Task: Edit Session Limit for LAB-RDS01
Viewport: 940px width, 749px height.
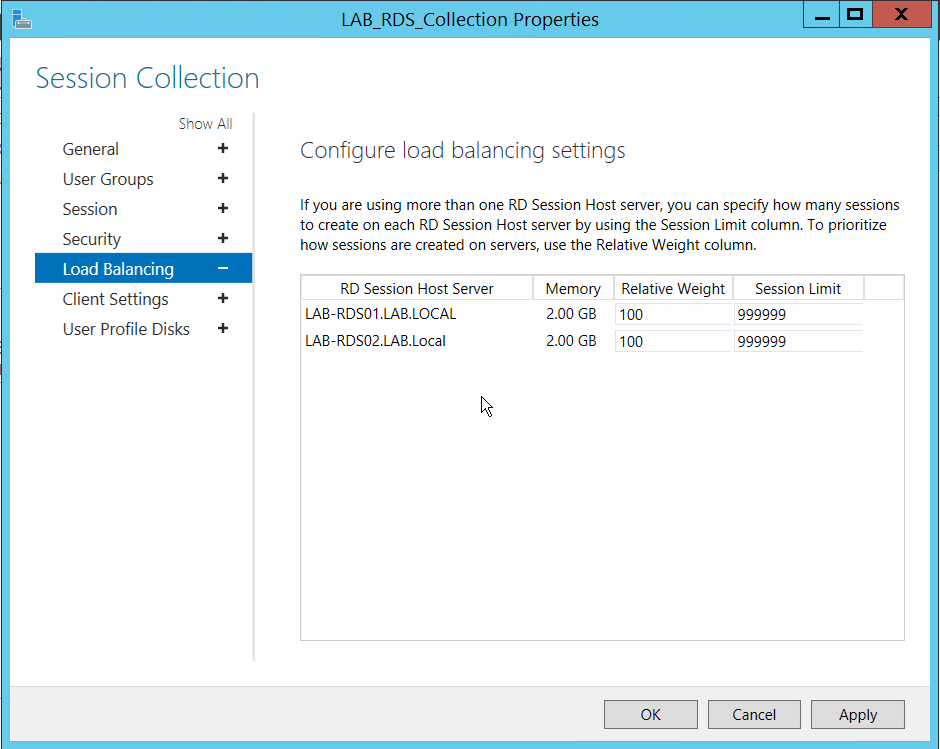Action: 797,314
